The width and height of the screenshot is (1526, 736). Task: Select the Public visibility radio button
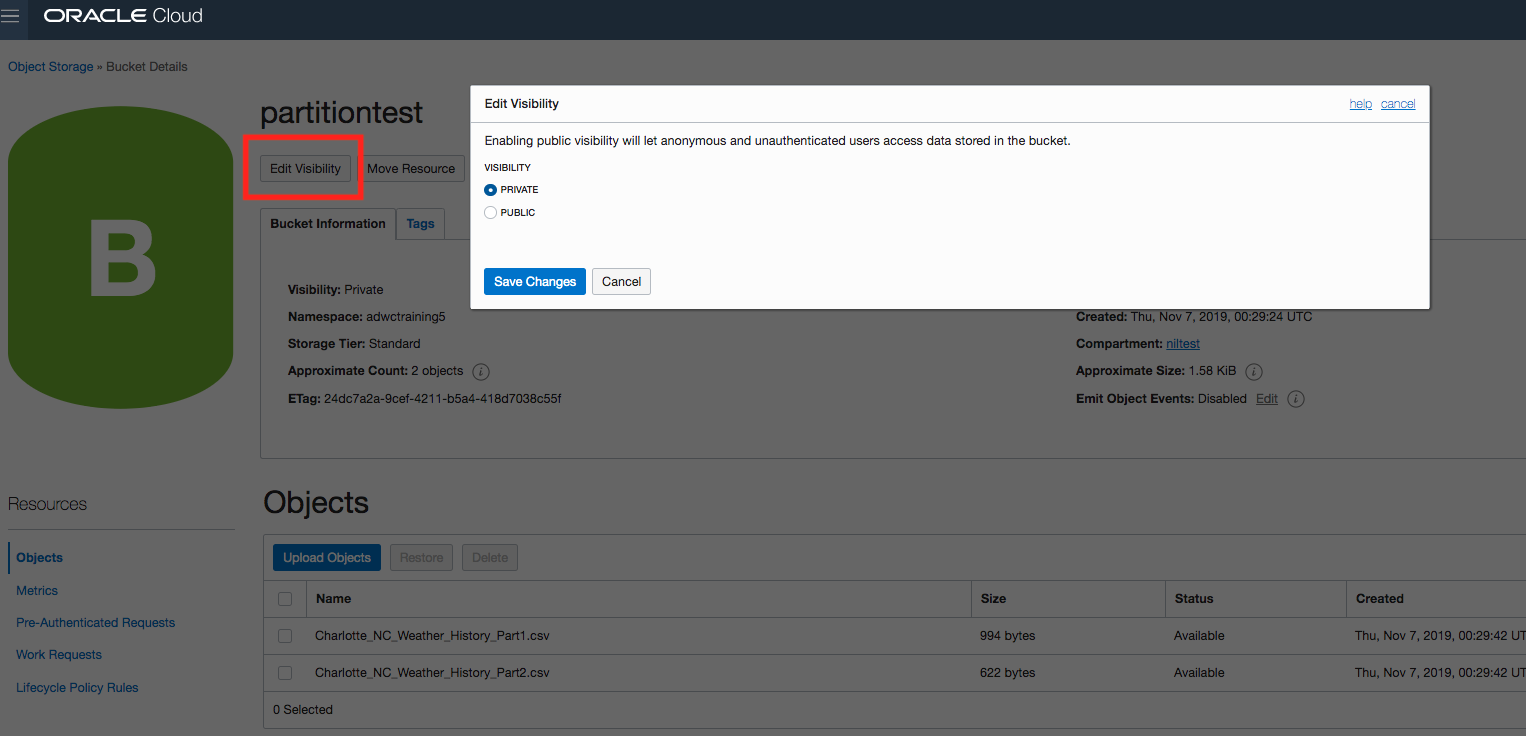tap(490, 213)
